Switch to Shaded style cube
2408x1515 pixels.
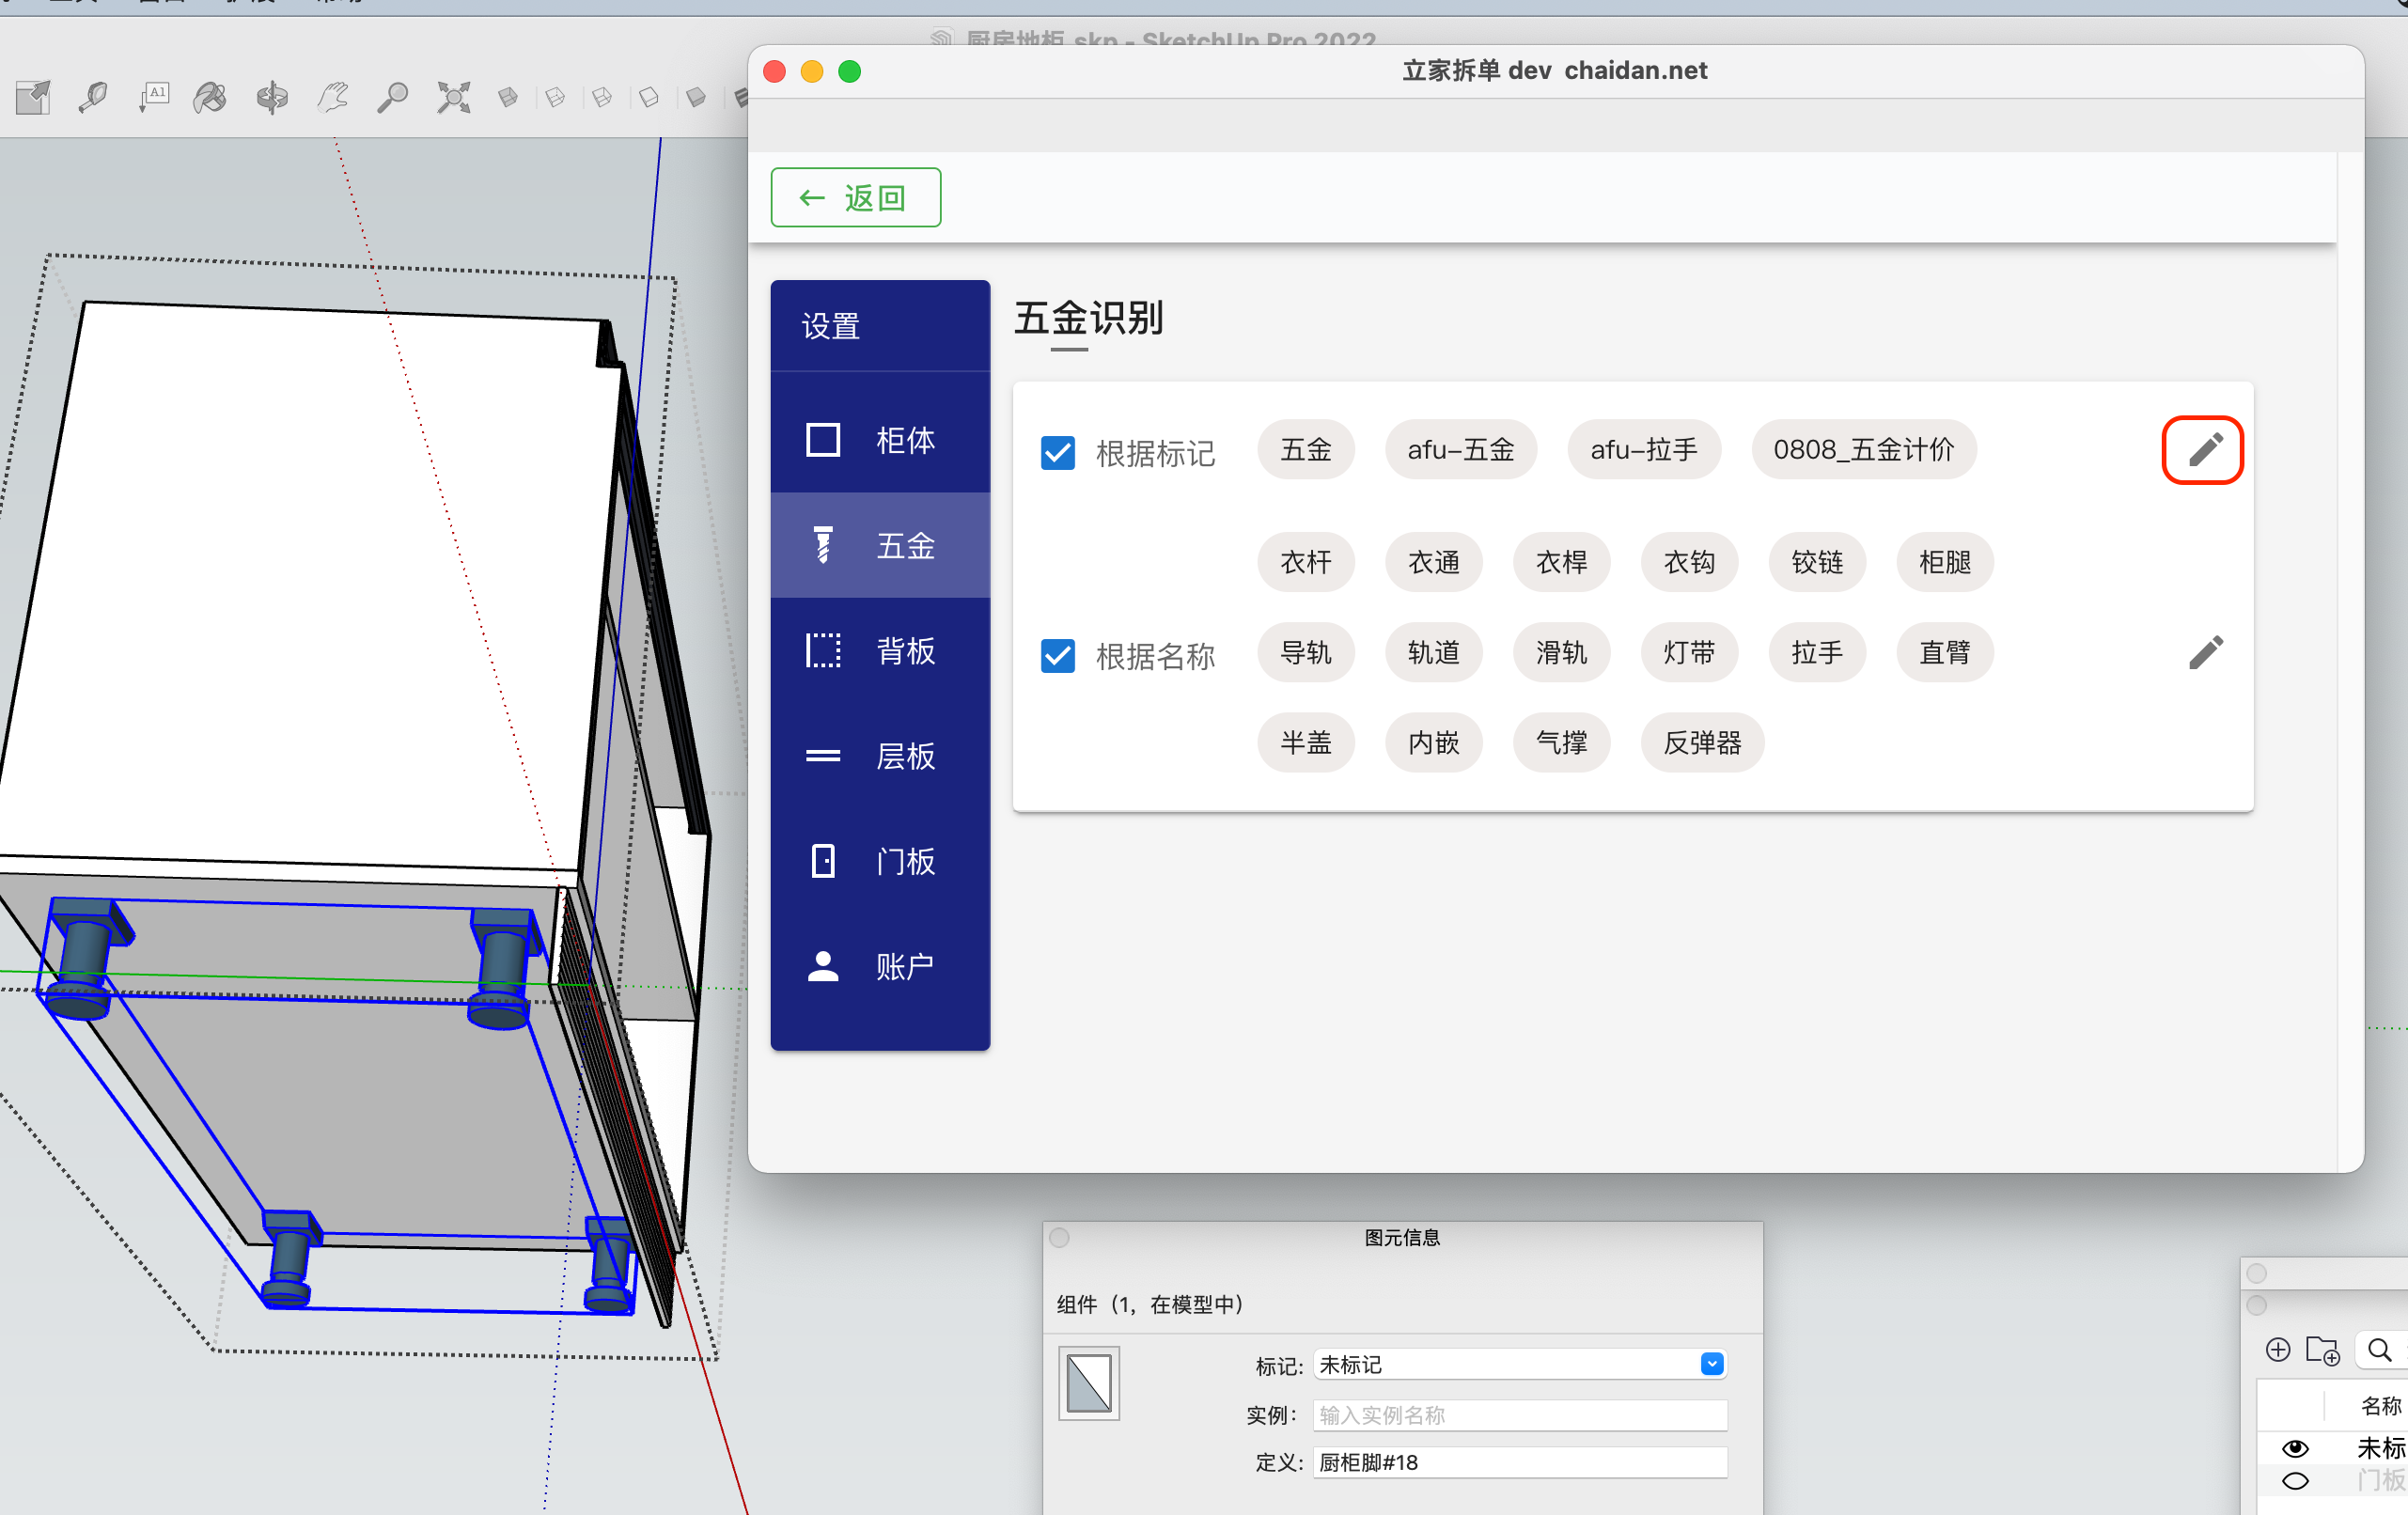click(x=696, y=97)
